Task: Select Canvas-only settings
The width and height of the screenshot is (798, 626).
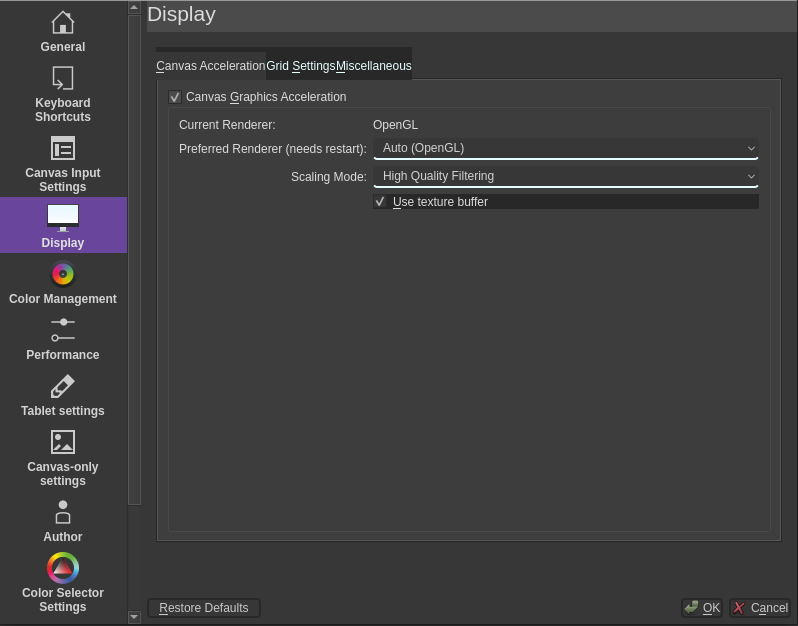Action: click(62, 458)
